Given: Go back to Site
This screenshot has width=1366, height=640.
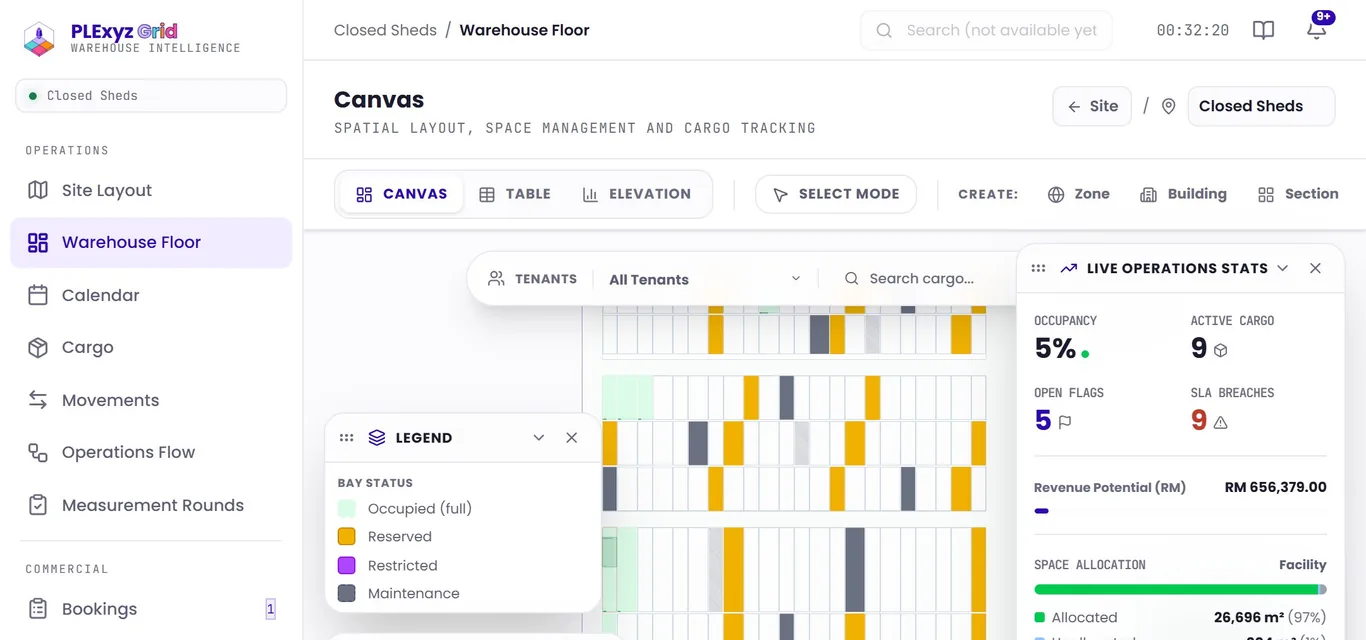Looking at the screenshot, I should pos(1092,106).
